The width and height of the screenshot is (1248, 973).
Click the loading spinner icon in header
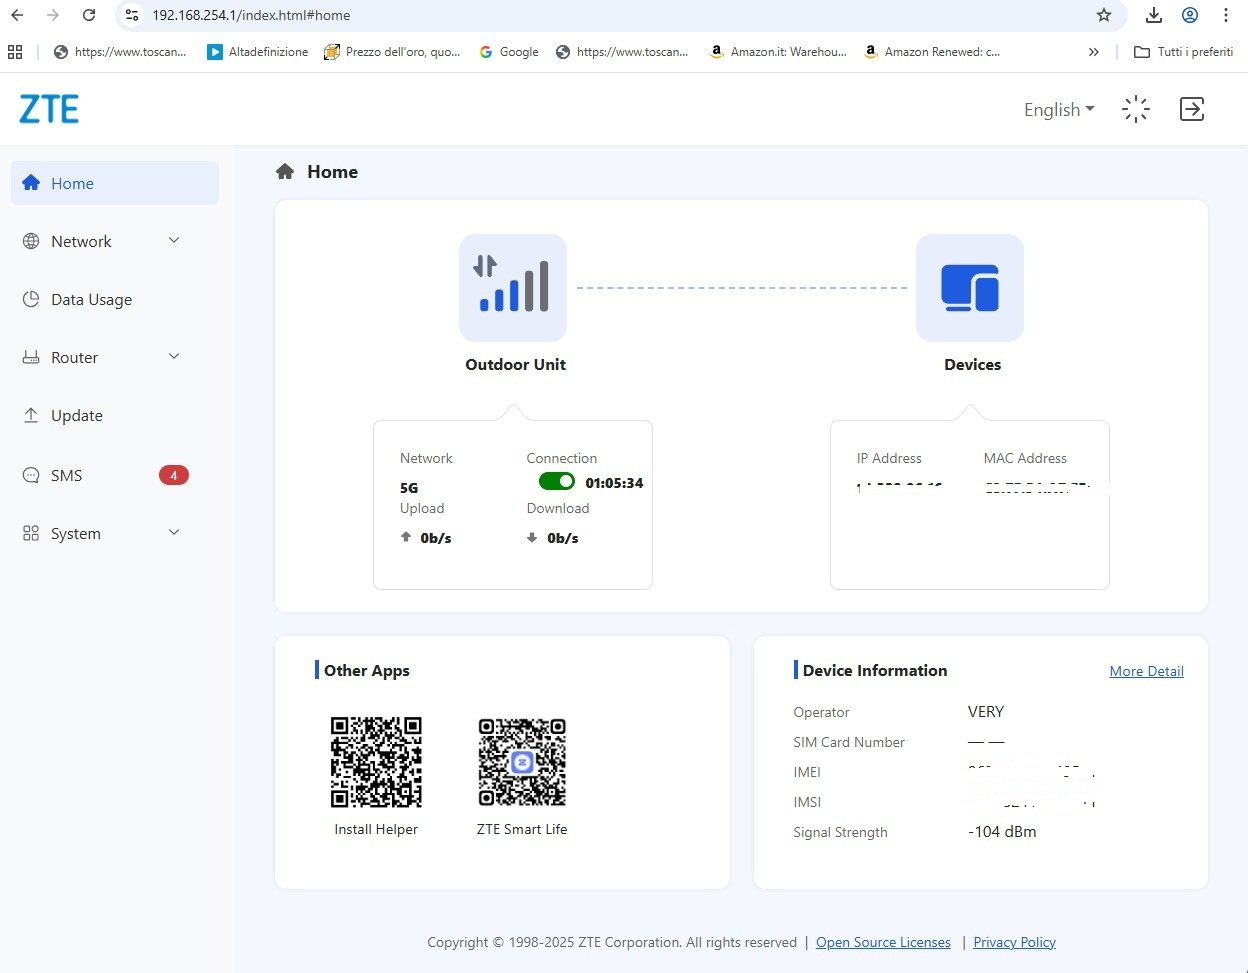coord(1136,109)
